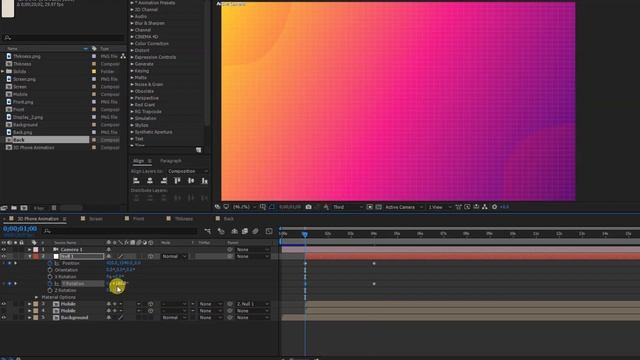Click new folder icon in Project panel
Viewport: 640px width, 360px height.
coord(14,208)
